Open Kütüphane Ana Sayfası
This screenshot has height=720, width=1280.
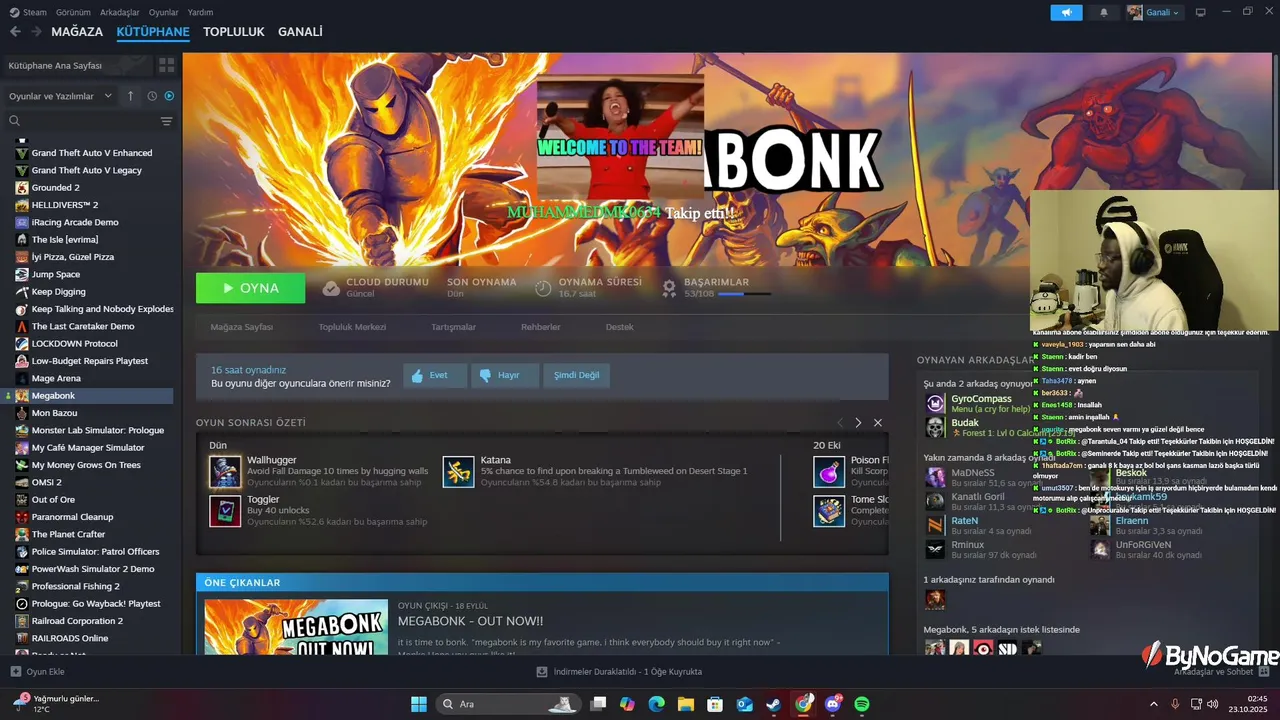click(x=78, y=65)
